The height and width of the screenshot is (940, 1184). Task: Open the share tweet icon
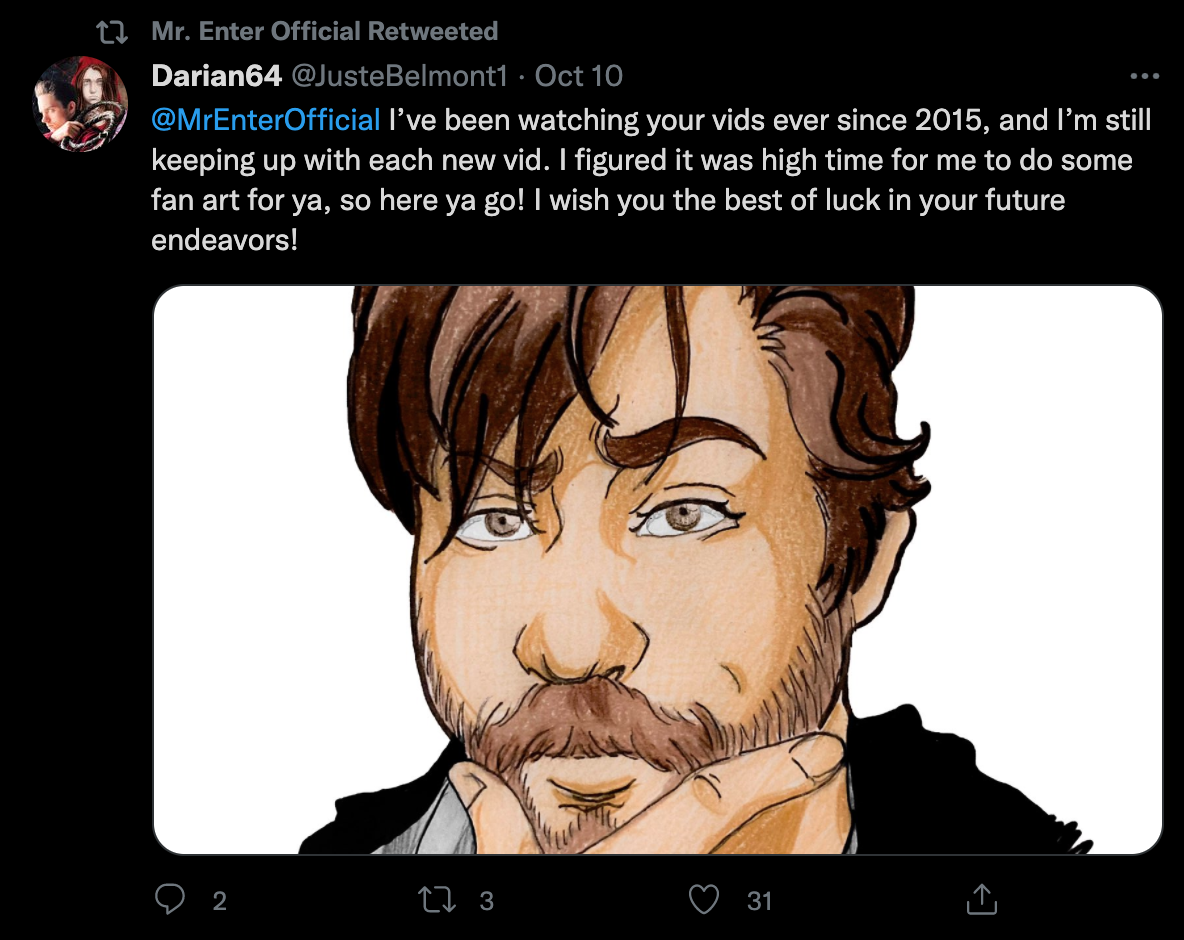pyautogui.click(x=982, y=900)
